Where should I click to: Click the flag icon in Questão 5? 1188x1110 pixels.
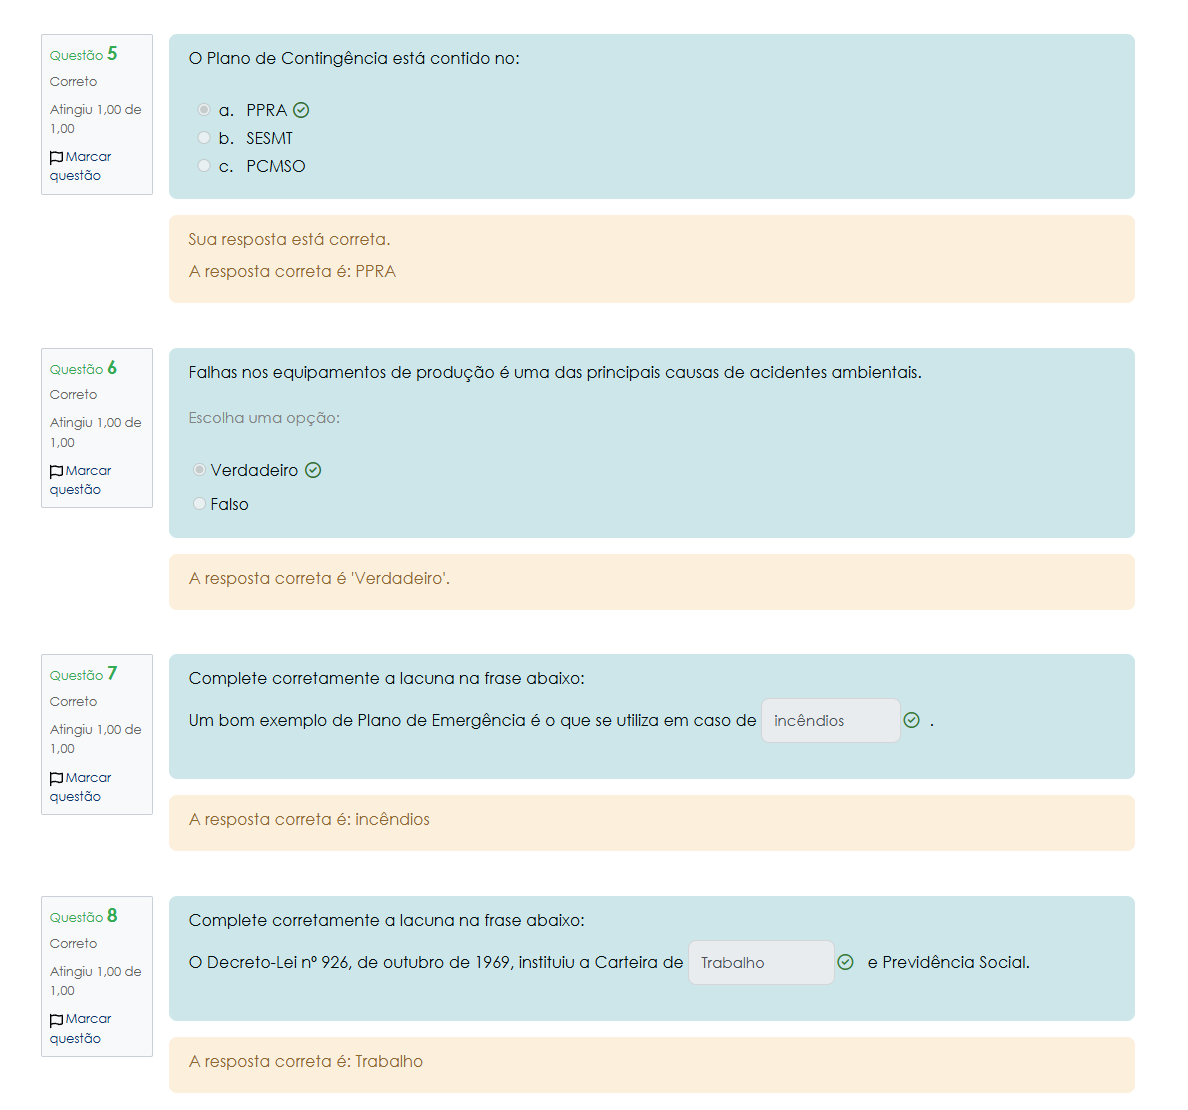click(57, 158)
